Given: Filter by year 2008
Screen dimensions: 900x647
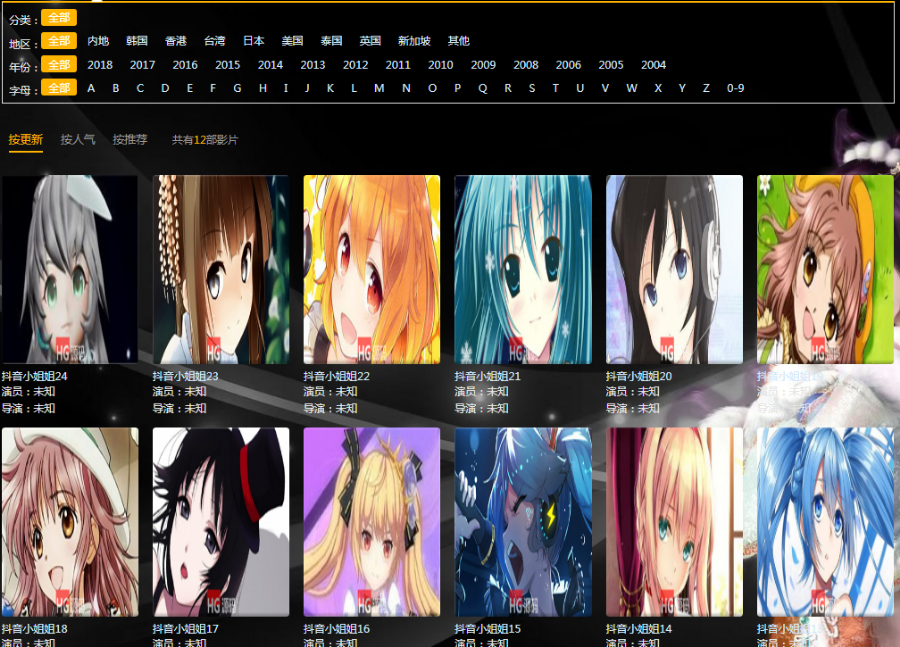Looking at the screenshot, I should 526,65.
